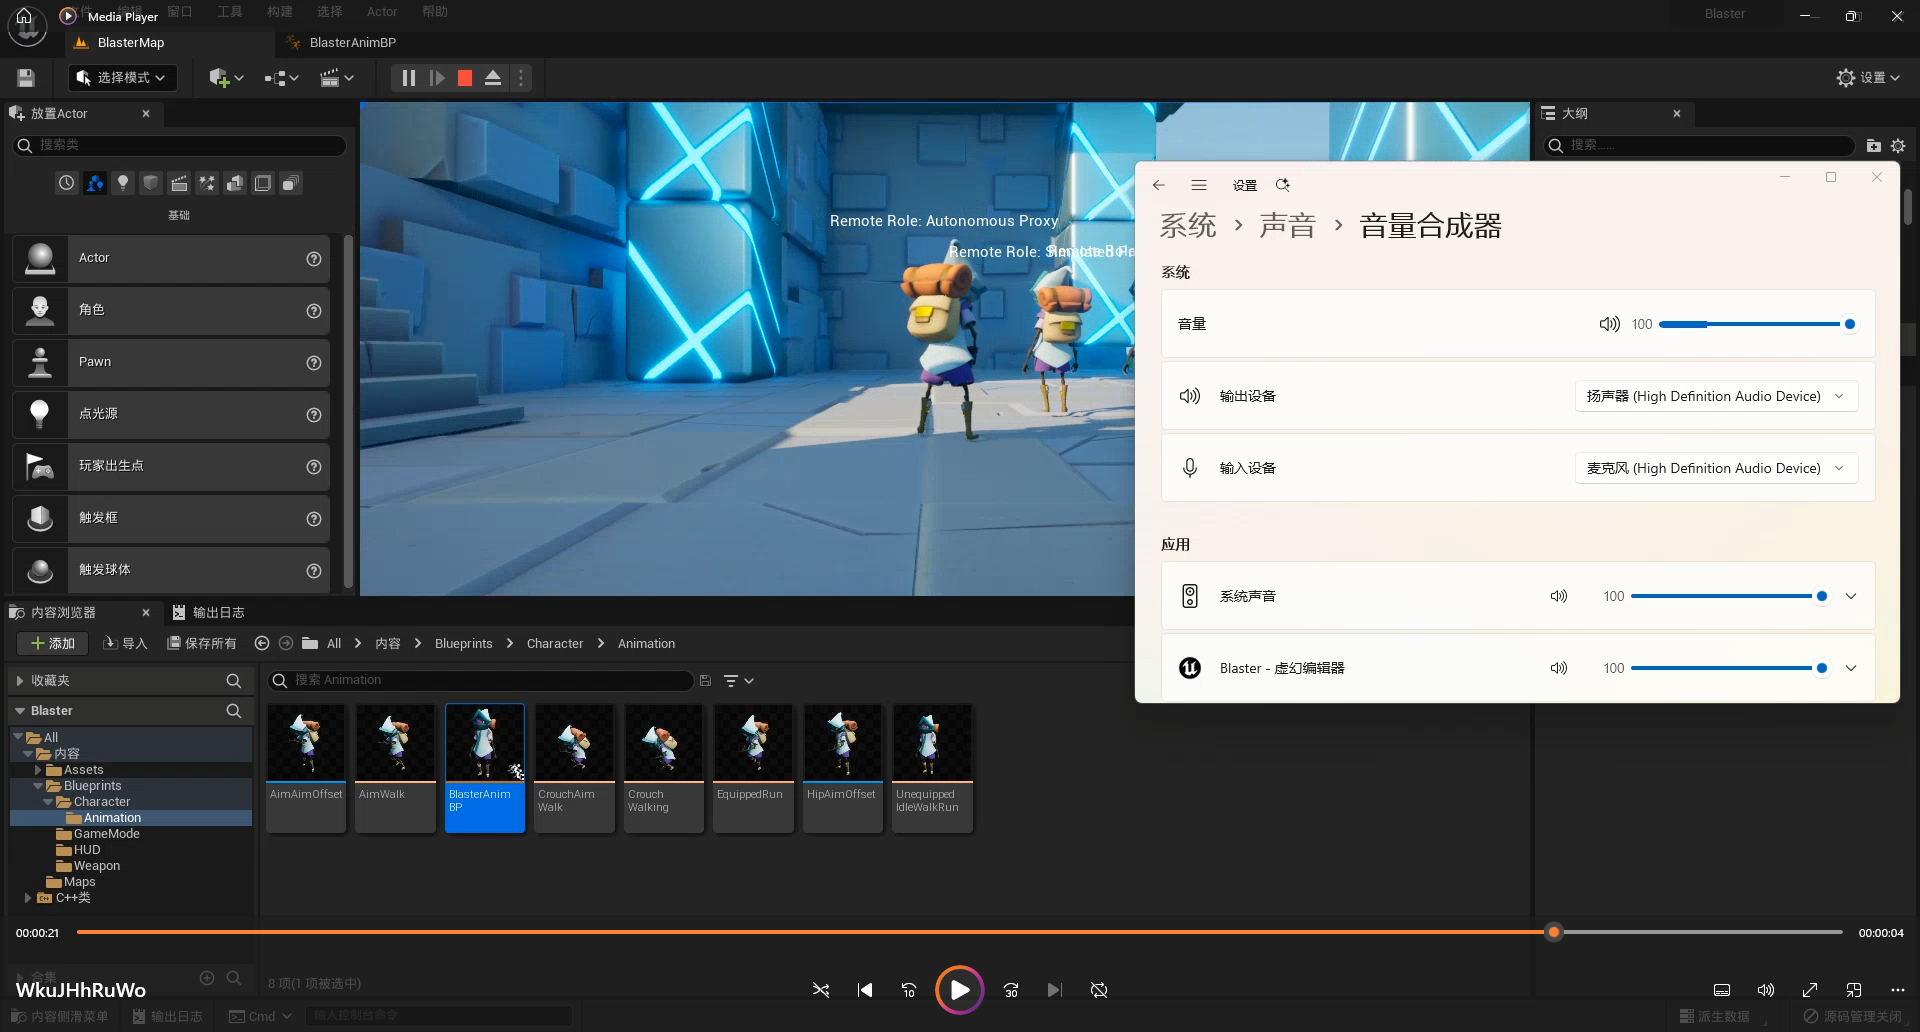The image size is (1920, 1032).
Task: Switch to the BlasterAnimBP tab
Action: [352, 43]
